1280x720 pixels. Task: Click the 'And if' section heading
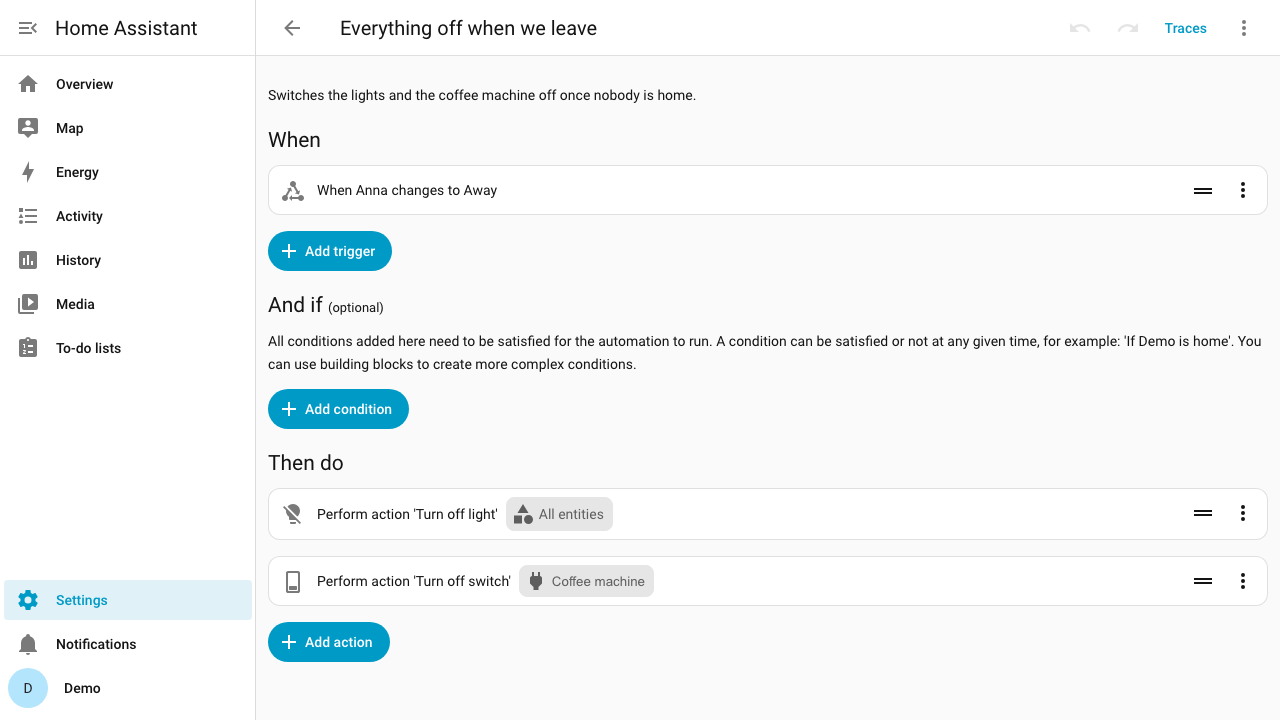(x=295, y=305)
